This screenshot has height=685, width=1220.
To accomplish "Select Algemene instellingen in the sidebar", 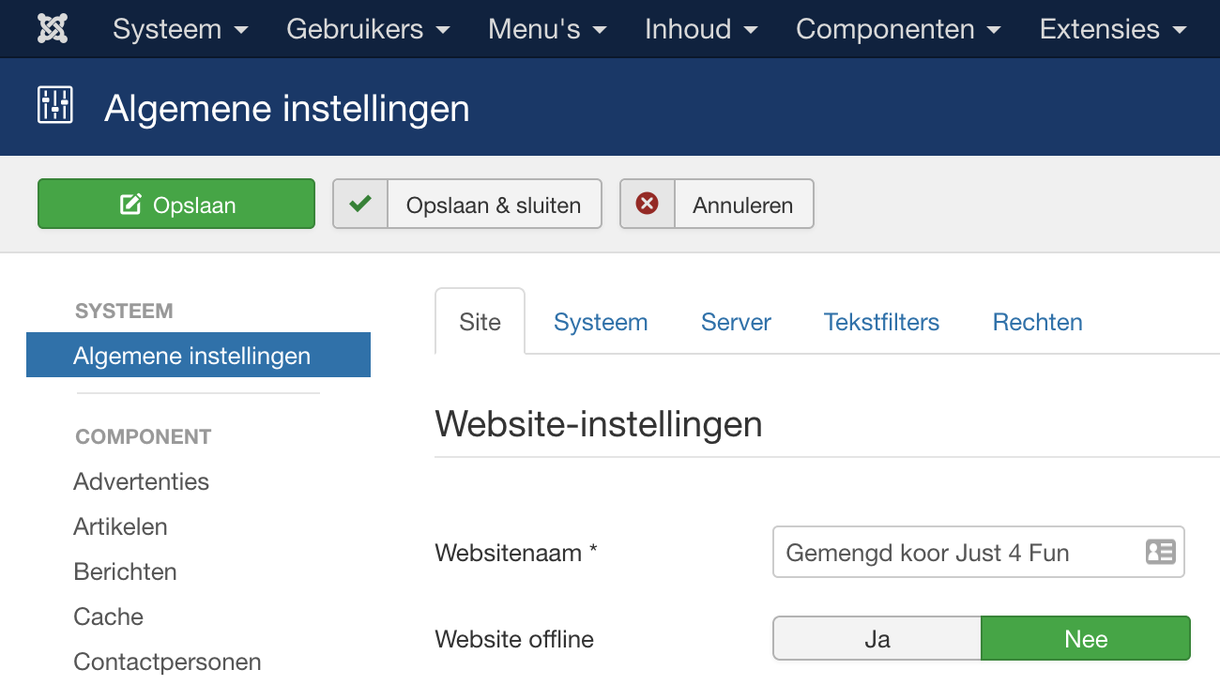I will pyautogui.click(x=198, y=355).
